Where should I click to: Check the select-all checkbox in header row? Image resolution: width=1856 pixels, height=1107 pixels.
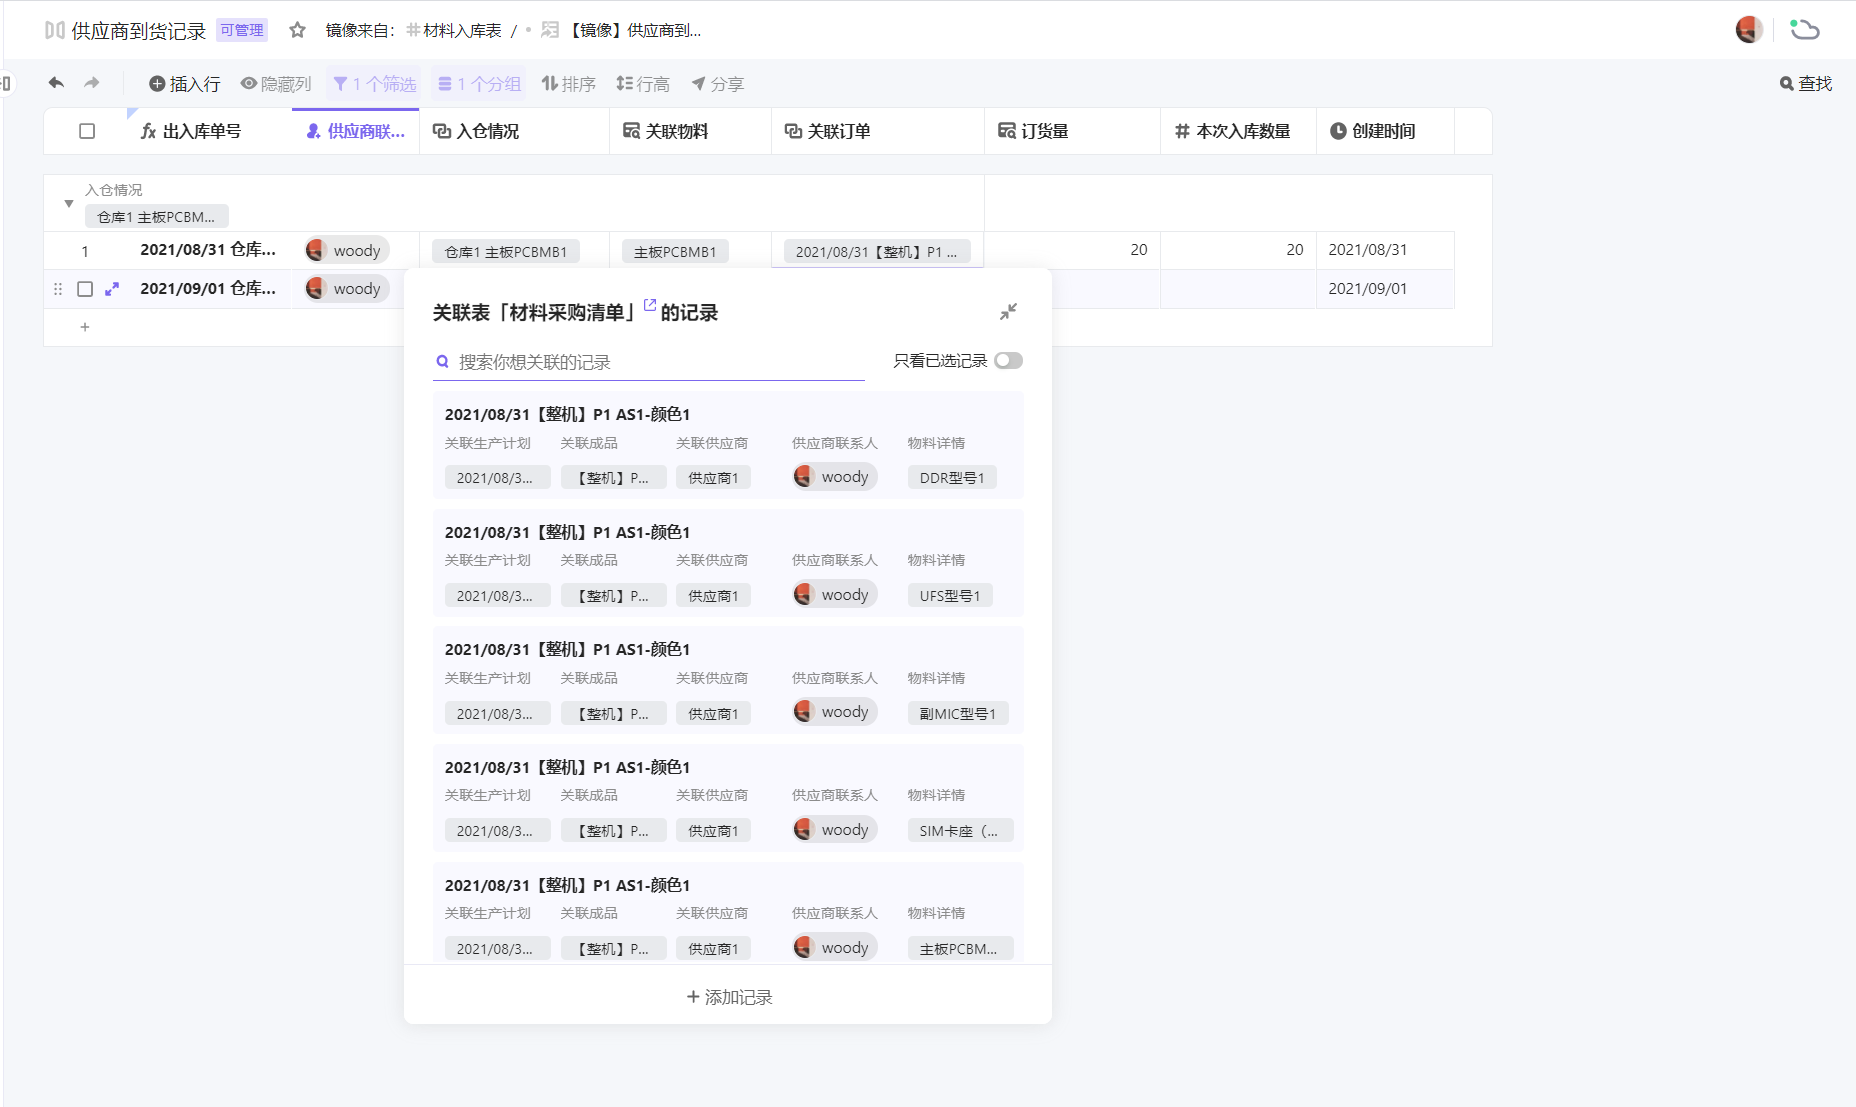coord(87,131)
